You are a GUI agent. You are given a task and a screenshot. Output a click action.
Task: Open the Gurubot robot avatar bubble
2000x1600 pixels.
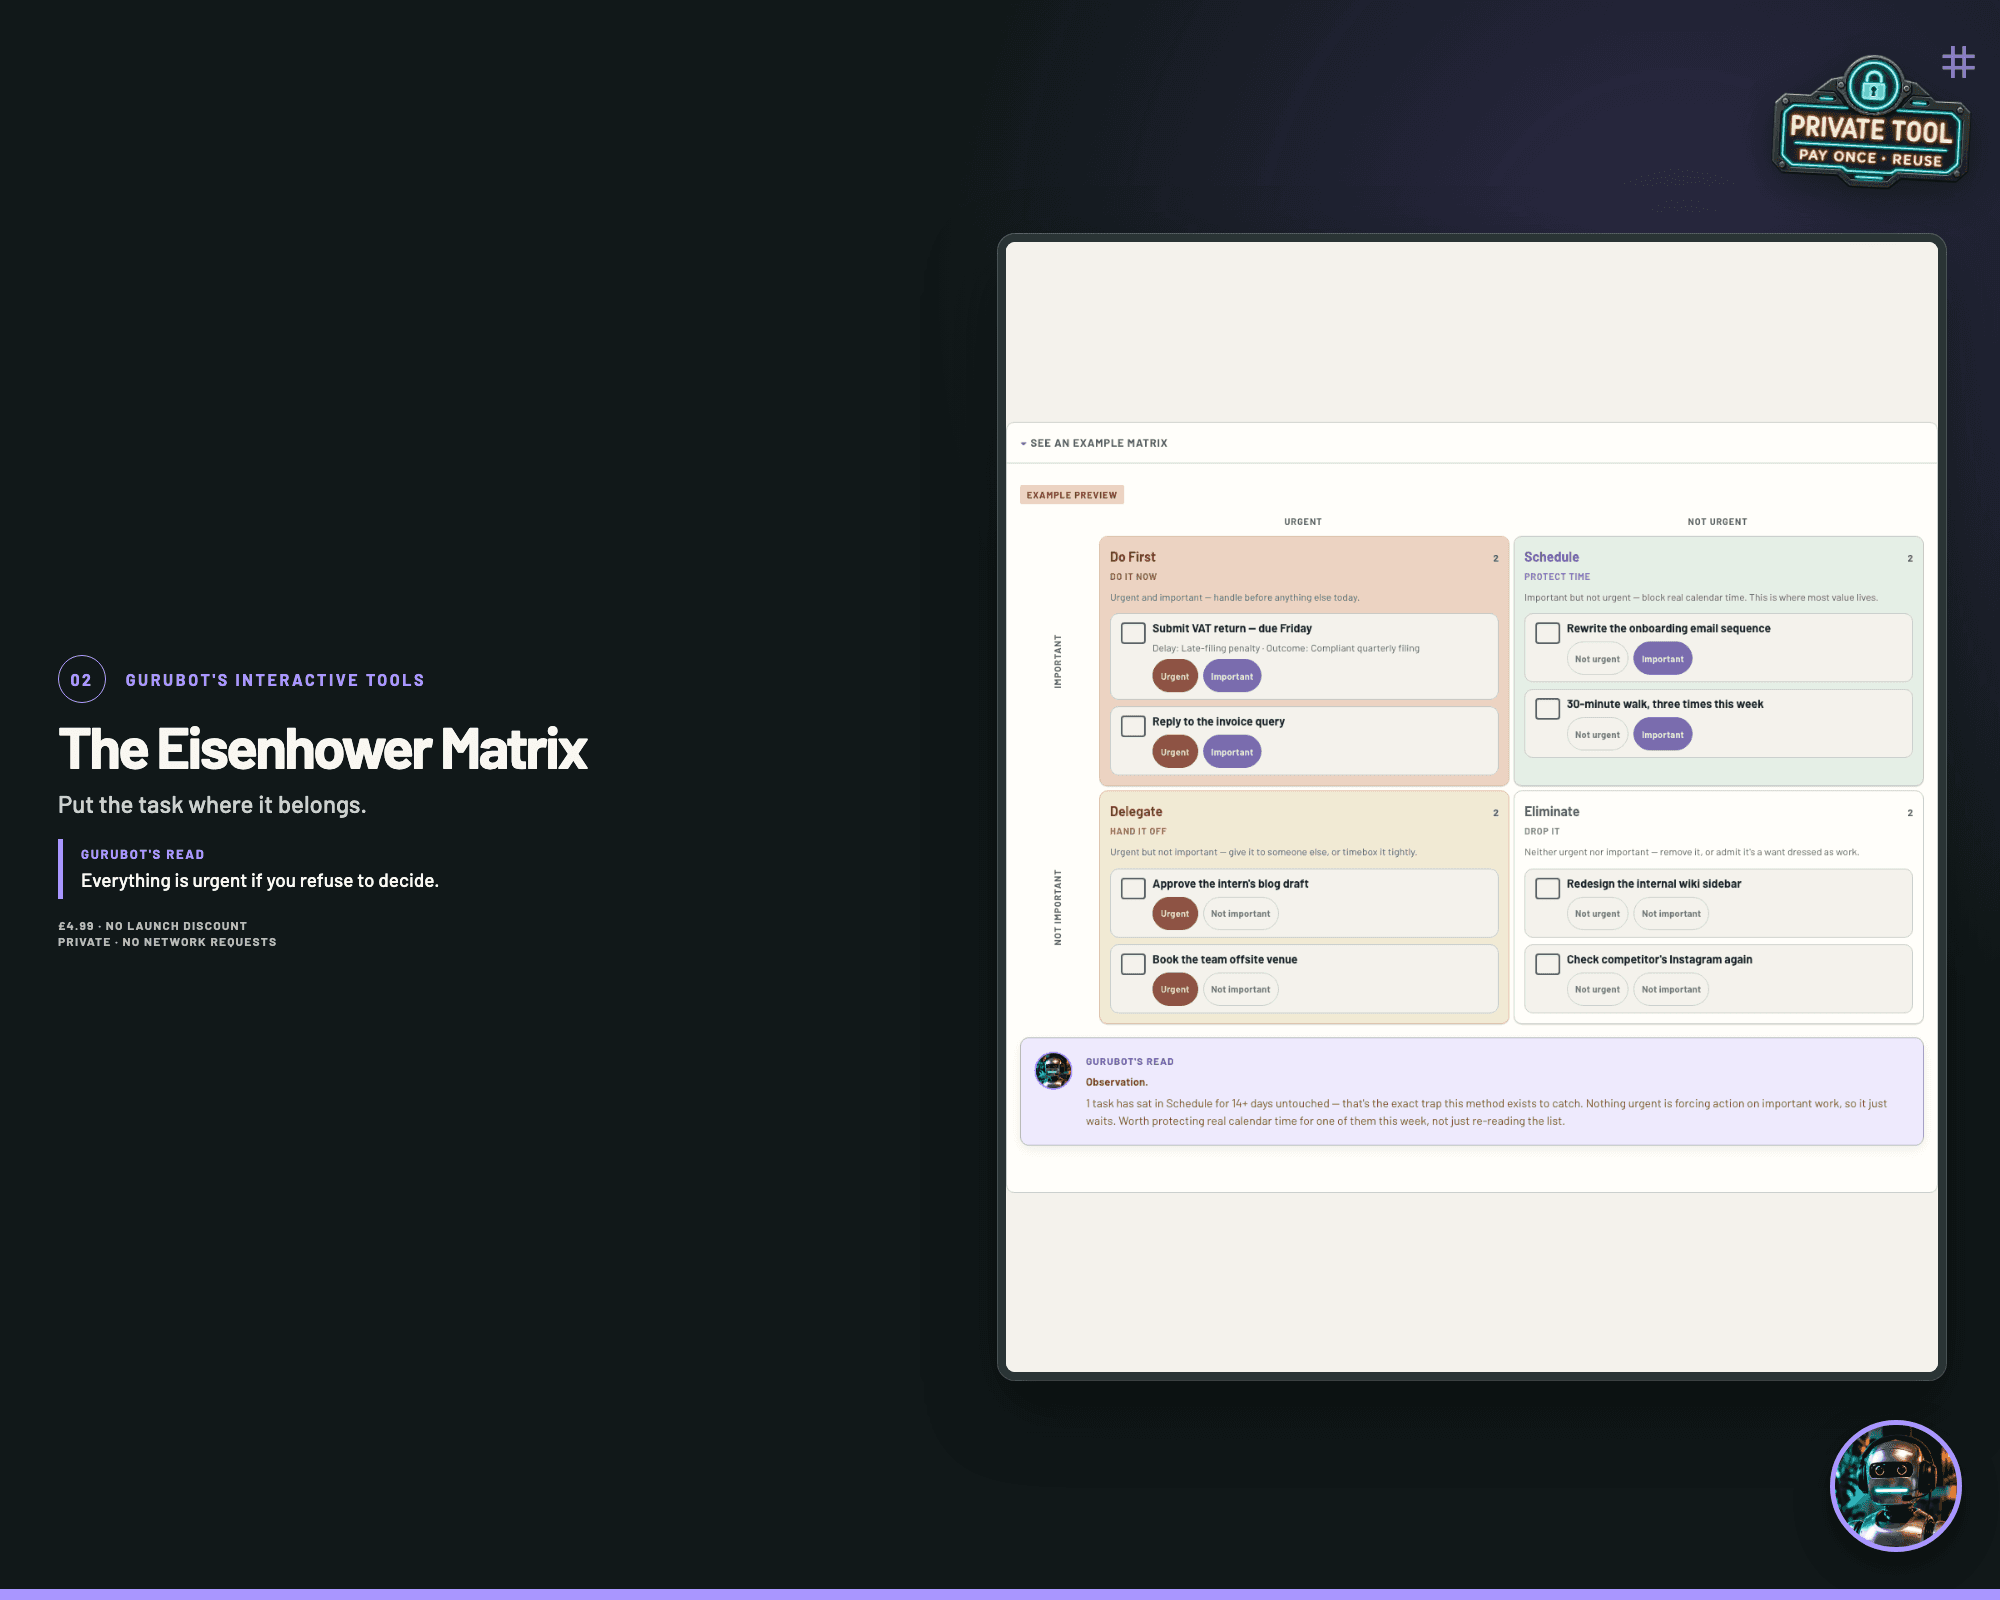click(x=1895, y=1486)
